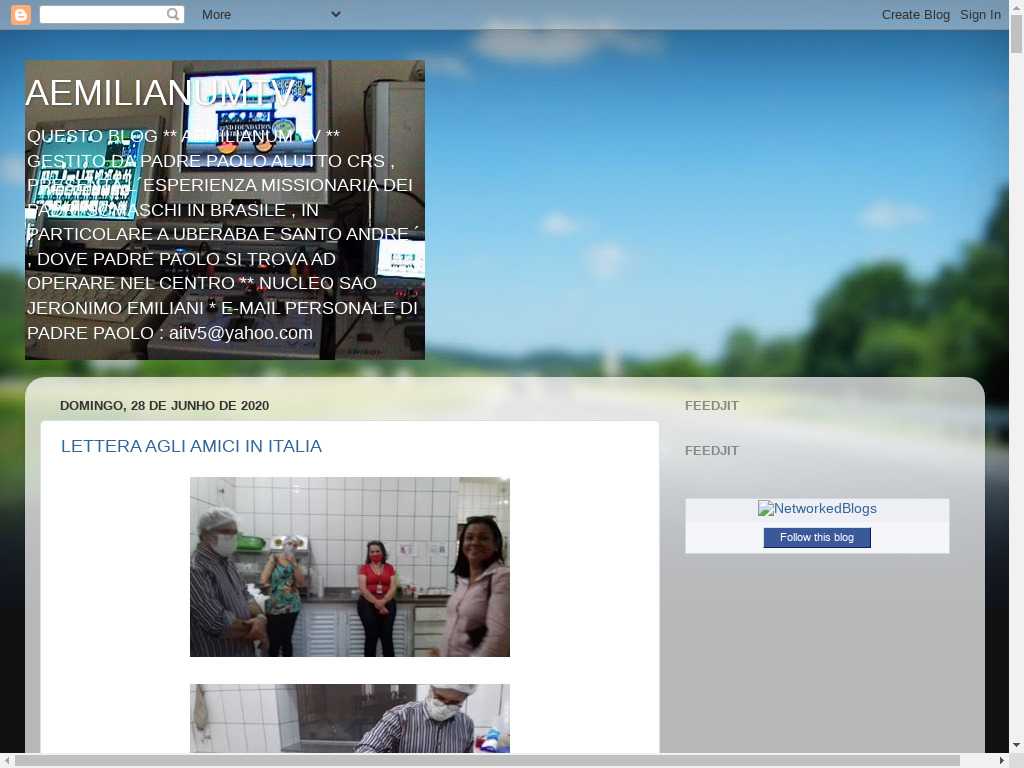Focus the Blogger navbar search field
The width and height of the screenshot is (1024, 768).
102,14
